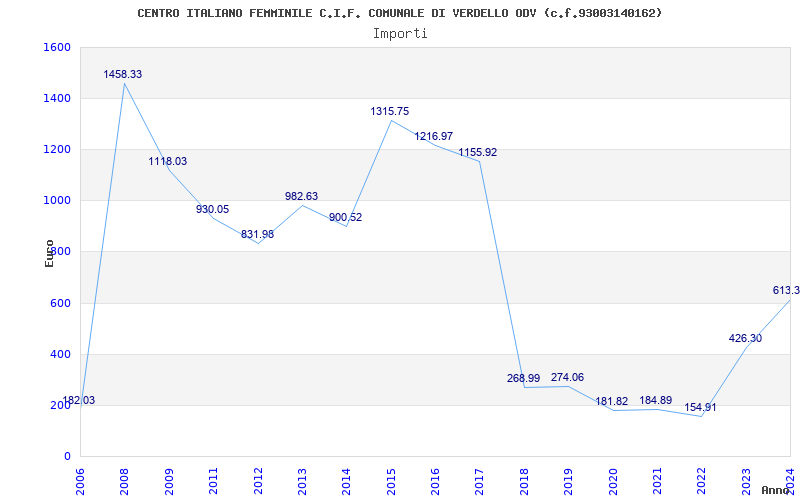
Task: Click the Anno x-axis title
Action: click(776, 490)
